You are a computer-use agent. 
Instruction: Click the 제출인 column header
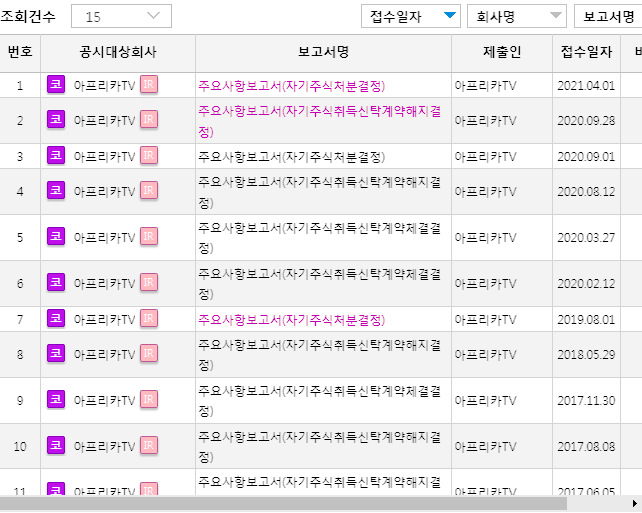point(502,52)
